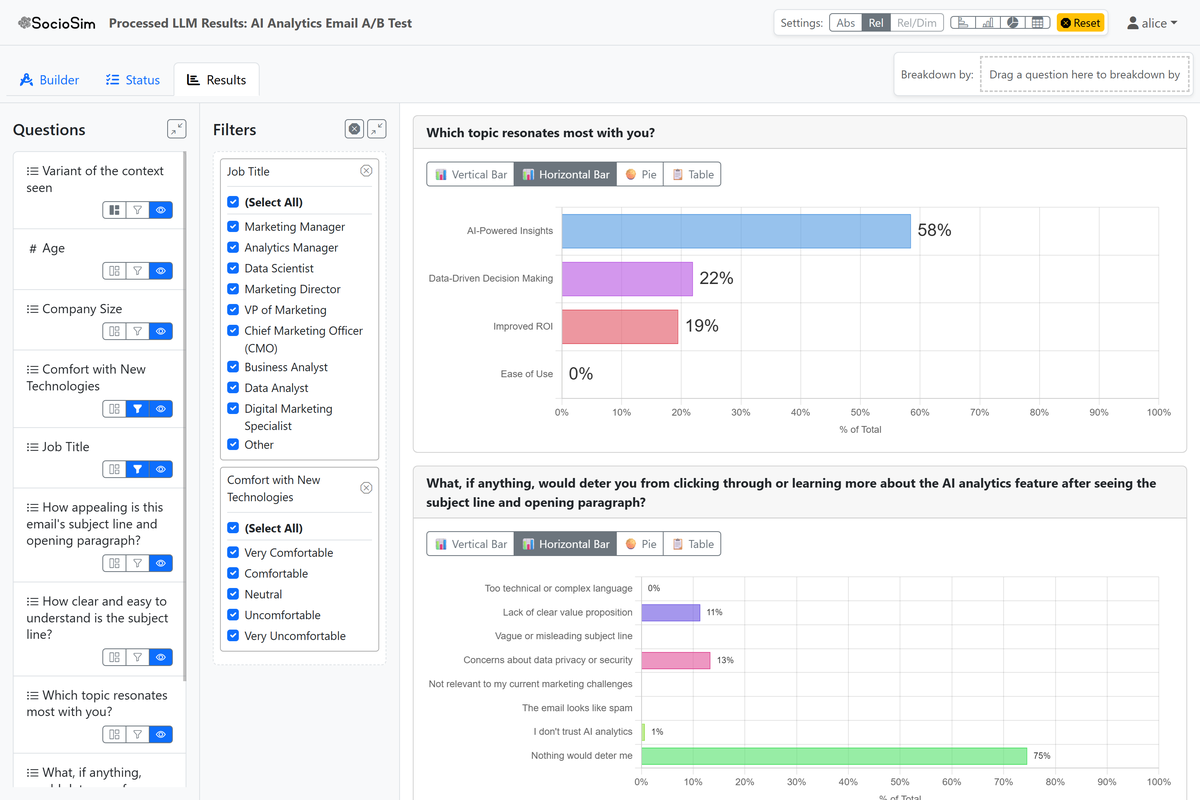Image resolution: width=1200 pixels, height=800 pixels.
Task: Click breakdown icon for Age question
Action: click(x=114, y=270)
